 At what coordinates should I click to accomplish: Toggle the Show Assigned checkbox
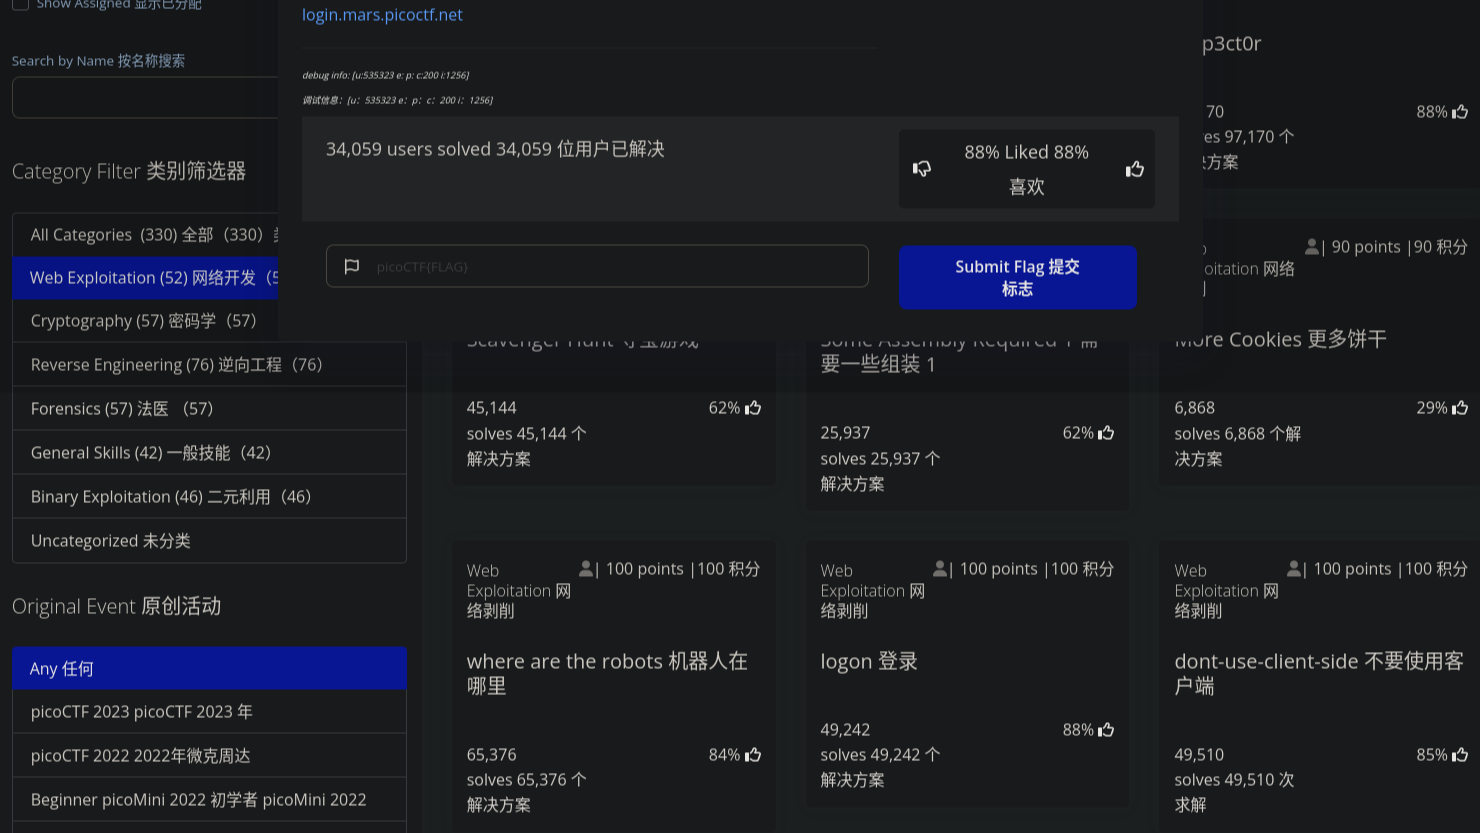tap(20, 4)
